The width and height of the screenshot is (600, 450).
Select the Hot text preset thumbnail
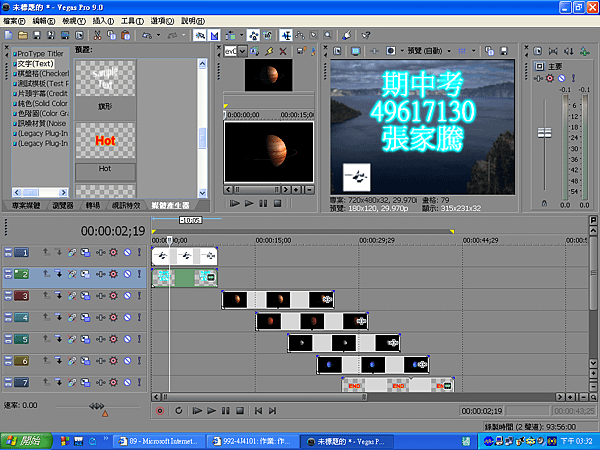pos(105,140)
